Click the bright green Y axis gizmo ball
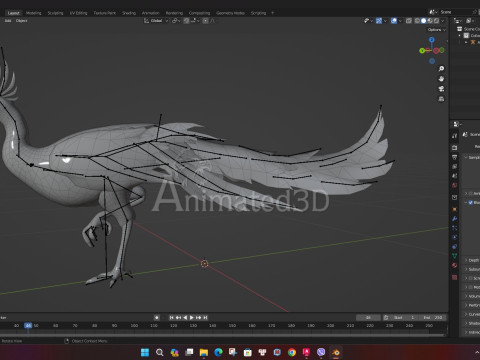480x360 pixels. tap(422, 51)
